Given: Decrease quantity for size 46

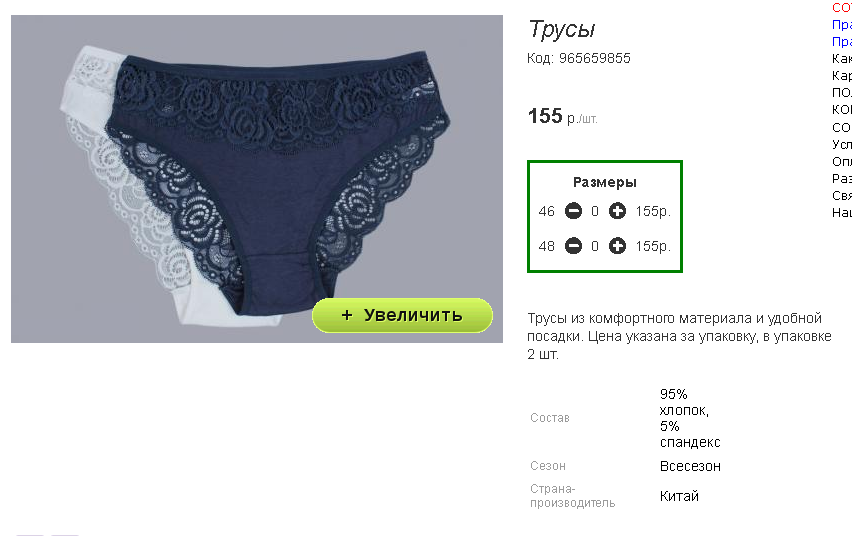Looking at the screenshot, I should [573, 211].
